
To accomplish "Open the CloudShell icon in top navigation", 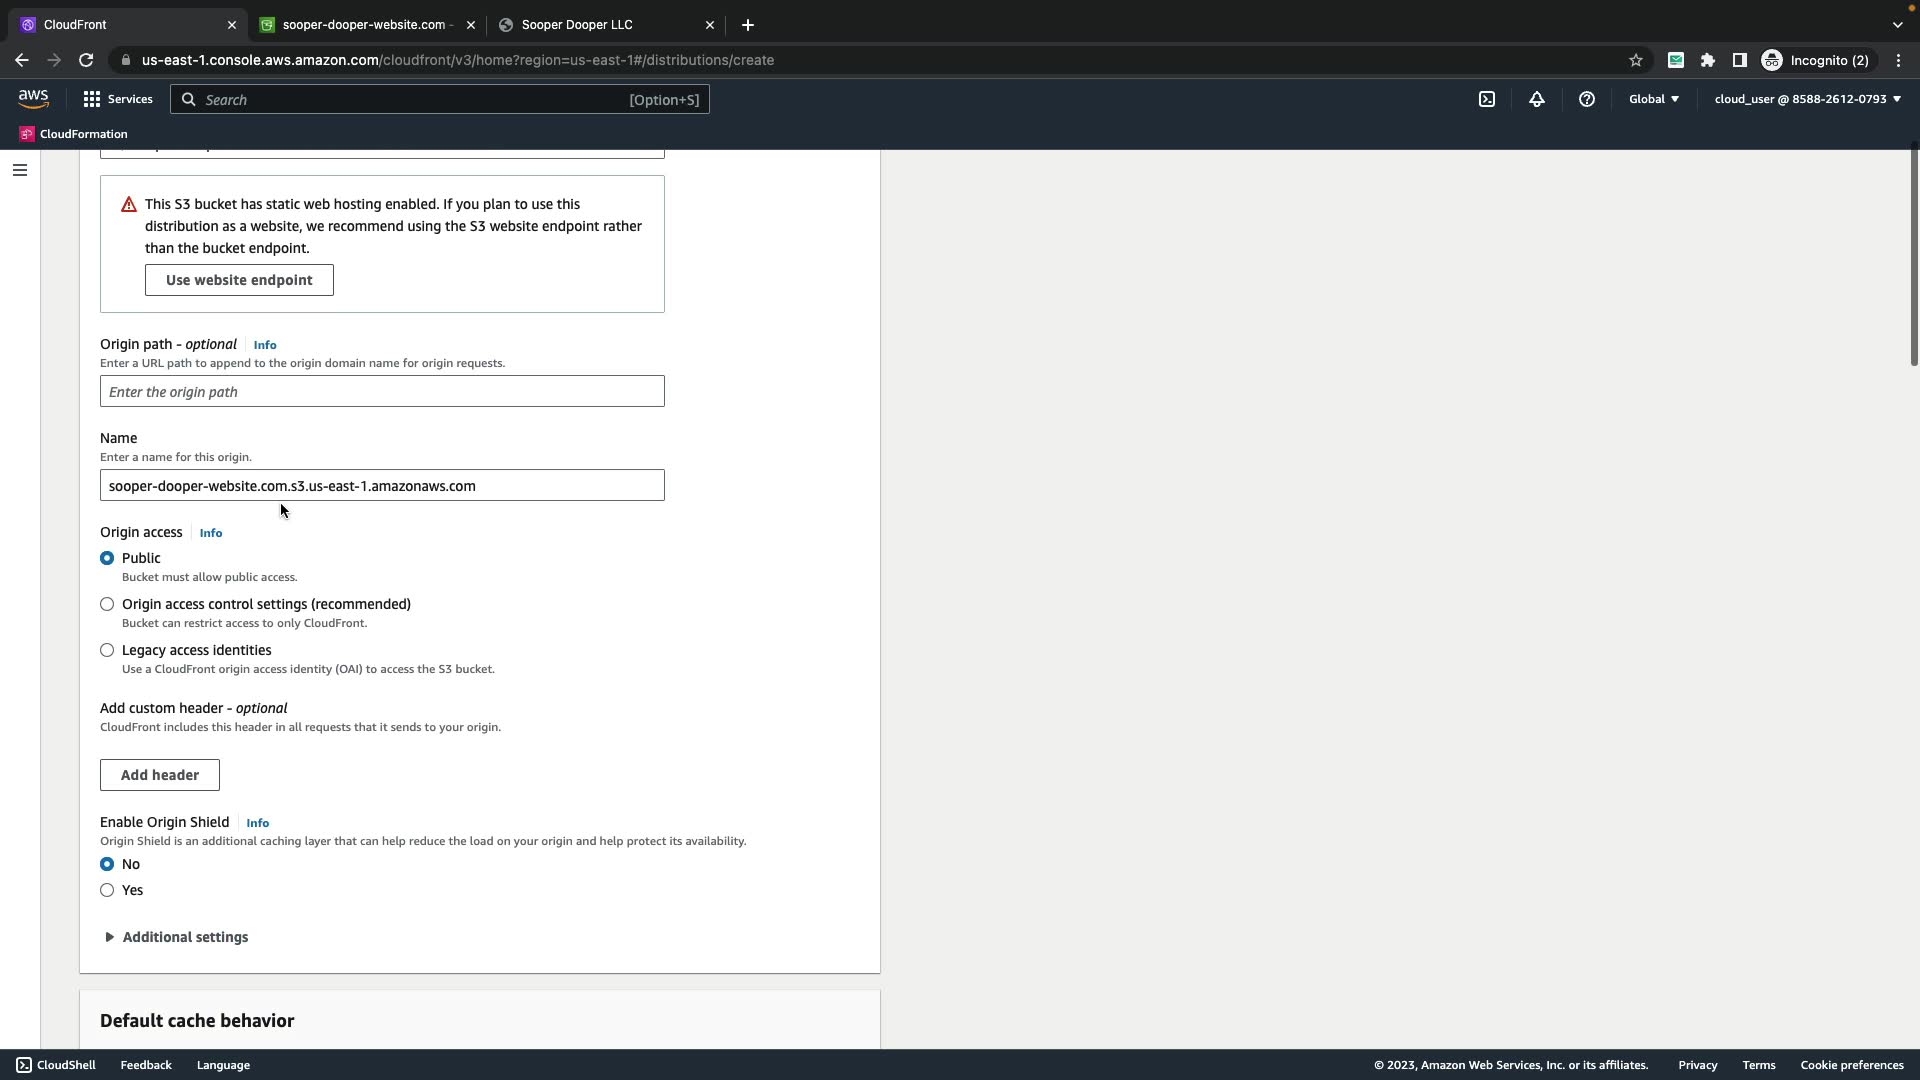I will tap(1487, 99).
